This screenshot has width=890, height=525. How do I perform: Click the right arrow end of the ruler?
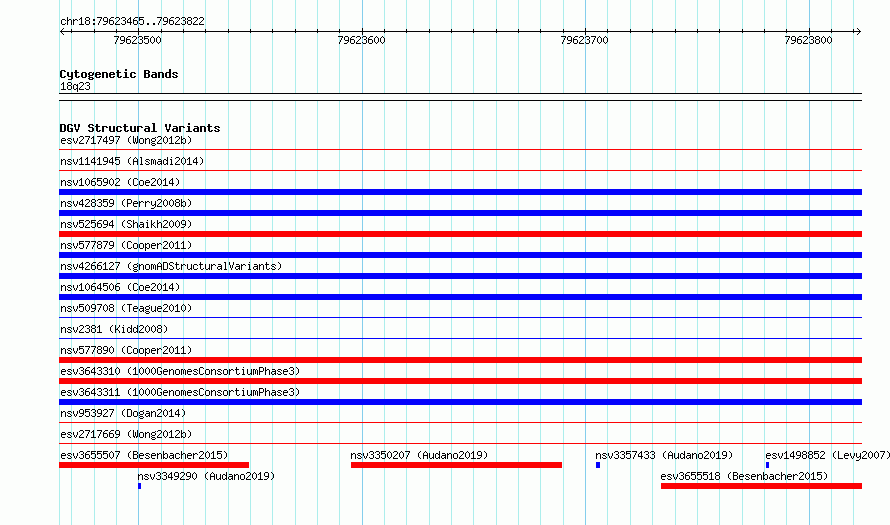point(858,31)
